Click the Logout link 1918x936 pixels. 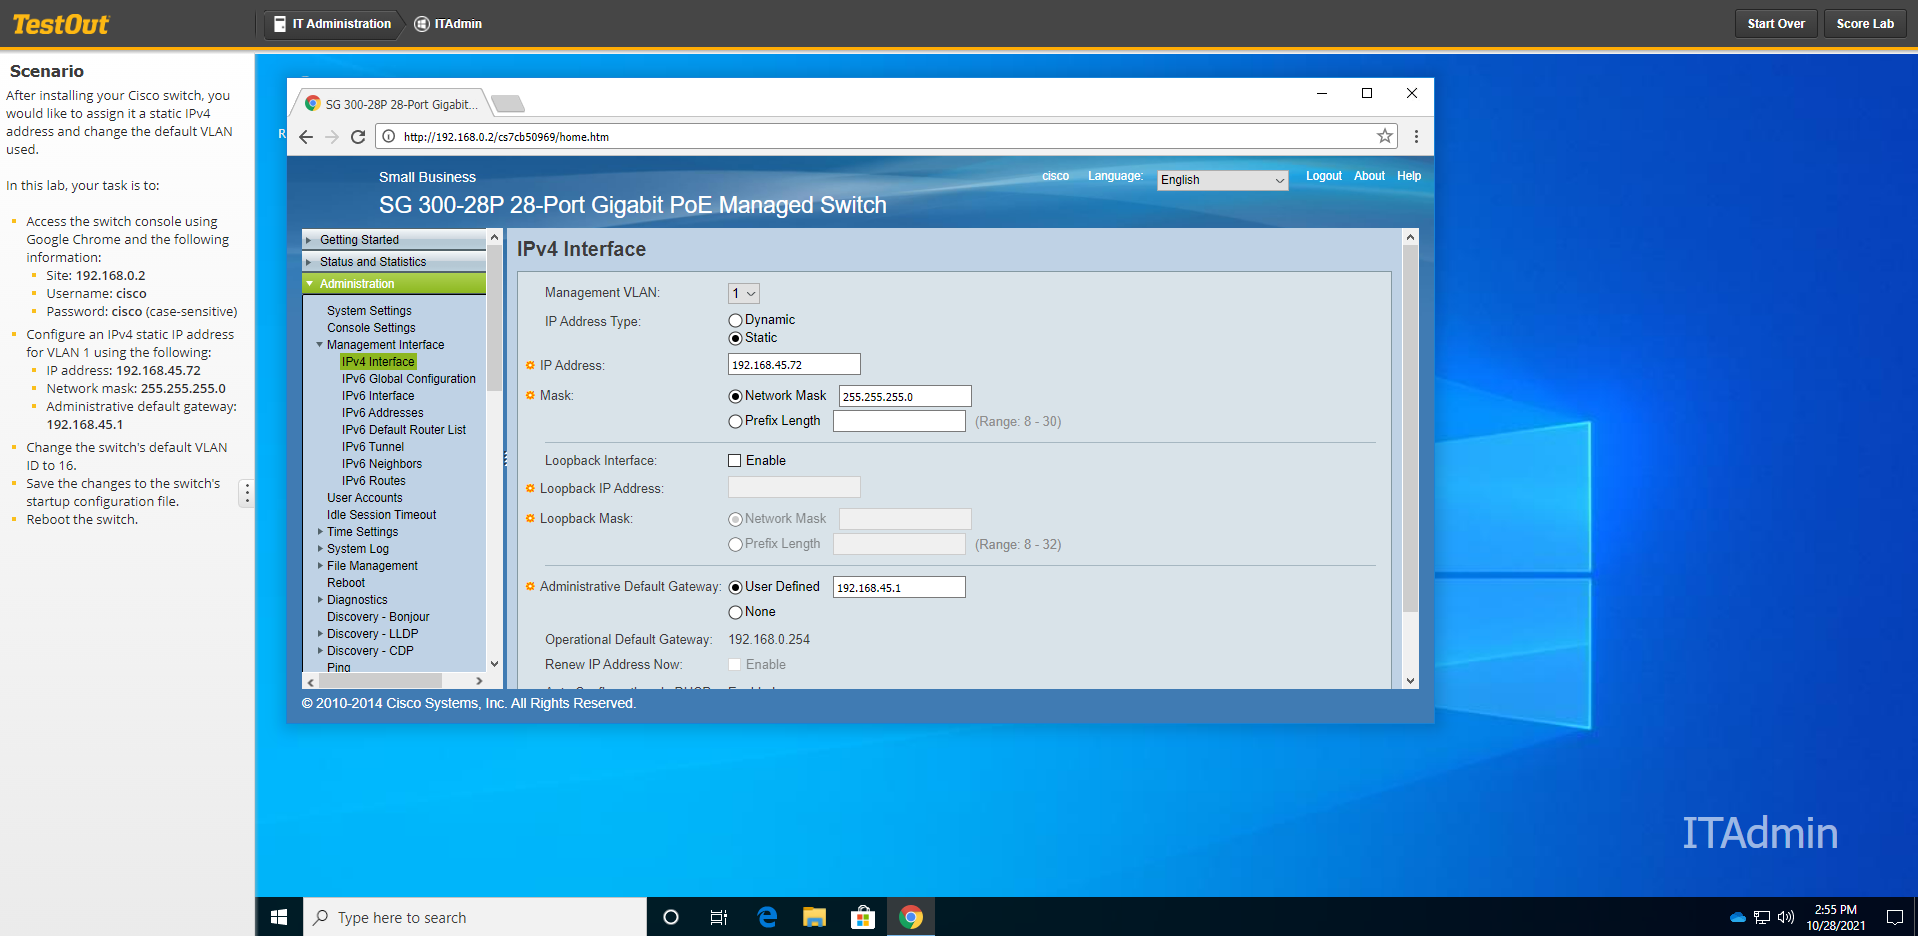[x=1324, y=176]
